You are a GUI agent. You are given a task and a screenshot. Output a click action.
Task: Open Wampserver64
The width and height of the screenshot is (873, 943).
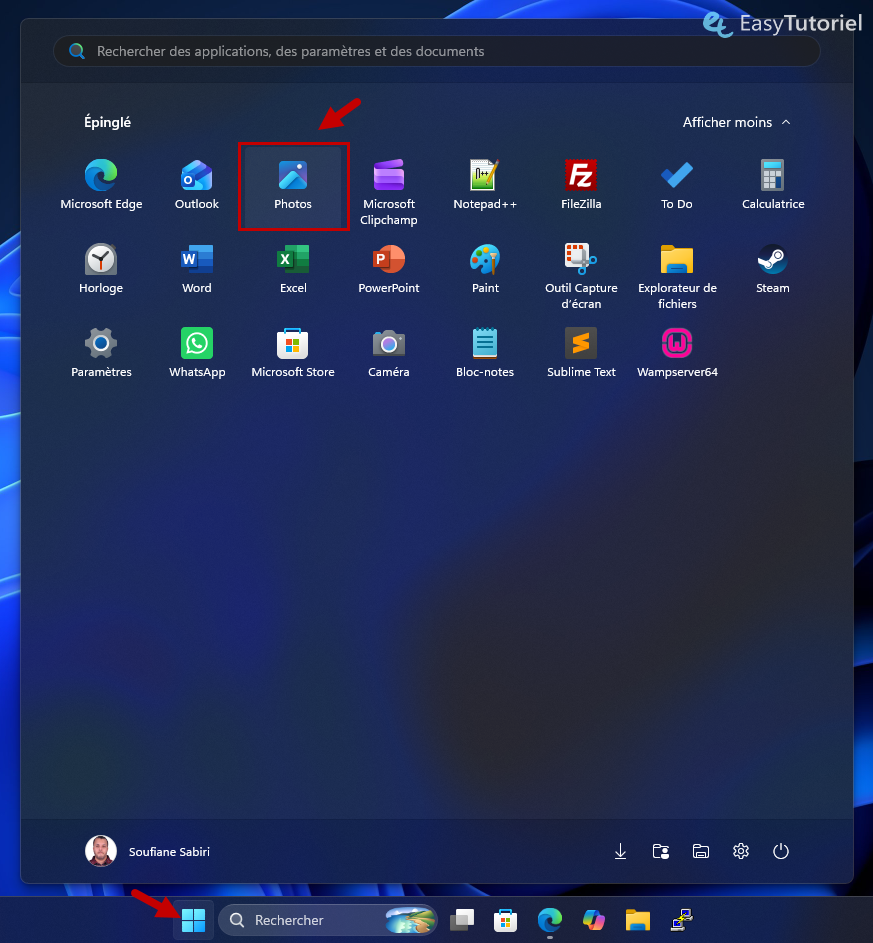[677, 354]
